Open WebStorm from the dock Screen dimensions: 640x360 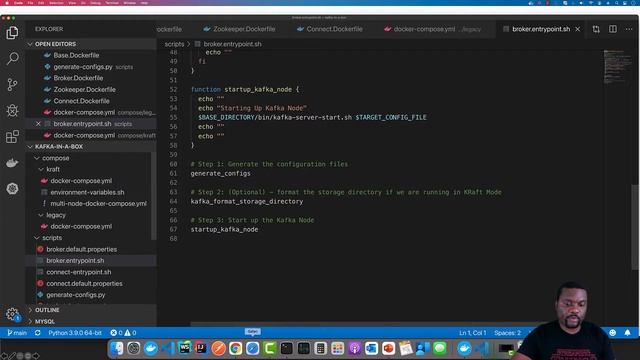(x=184, y=348)
